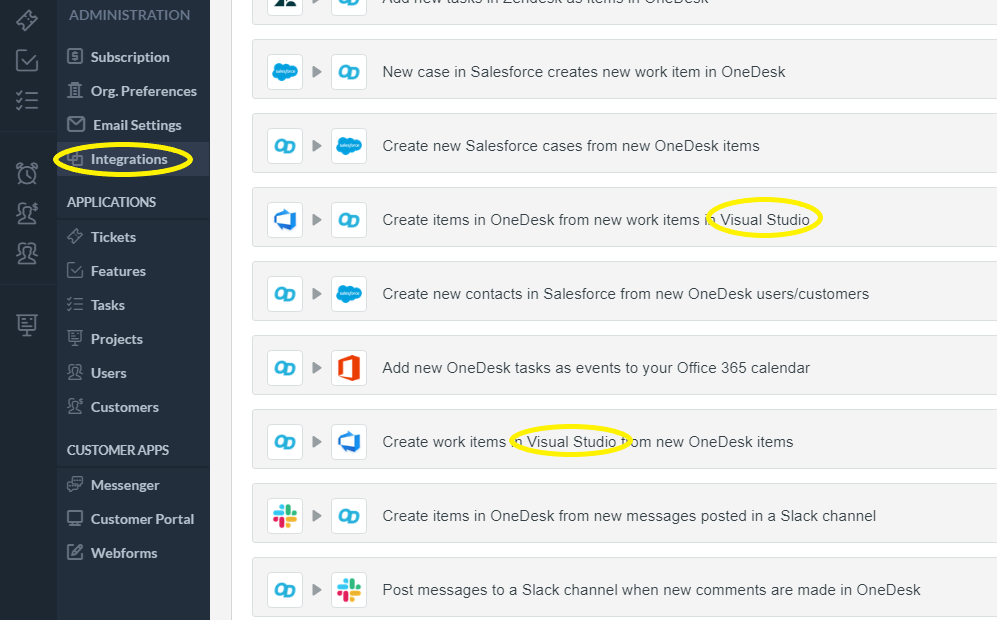Open Email Settings in sidebar
The width and height of the screenshot is (997, 620).
pyautogui.click(x=137, y=125)
